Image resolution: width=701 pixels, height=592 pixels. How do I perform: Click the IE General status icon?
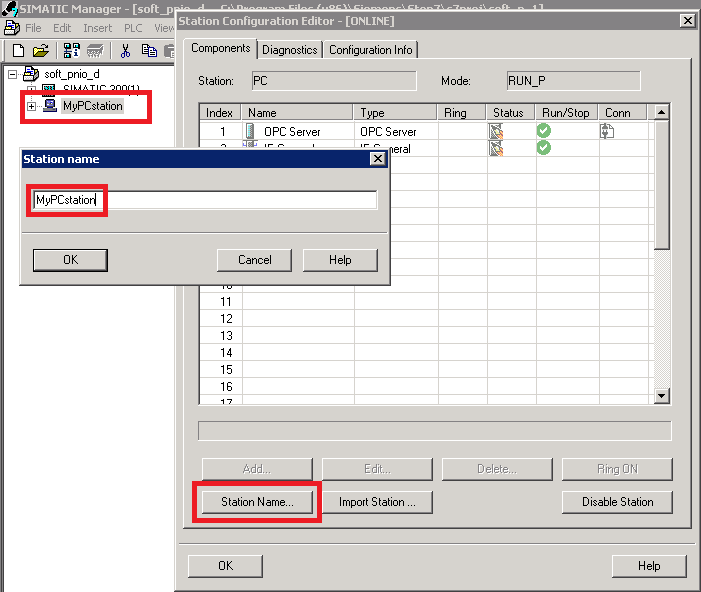[x=496, y=148]
